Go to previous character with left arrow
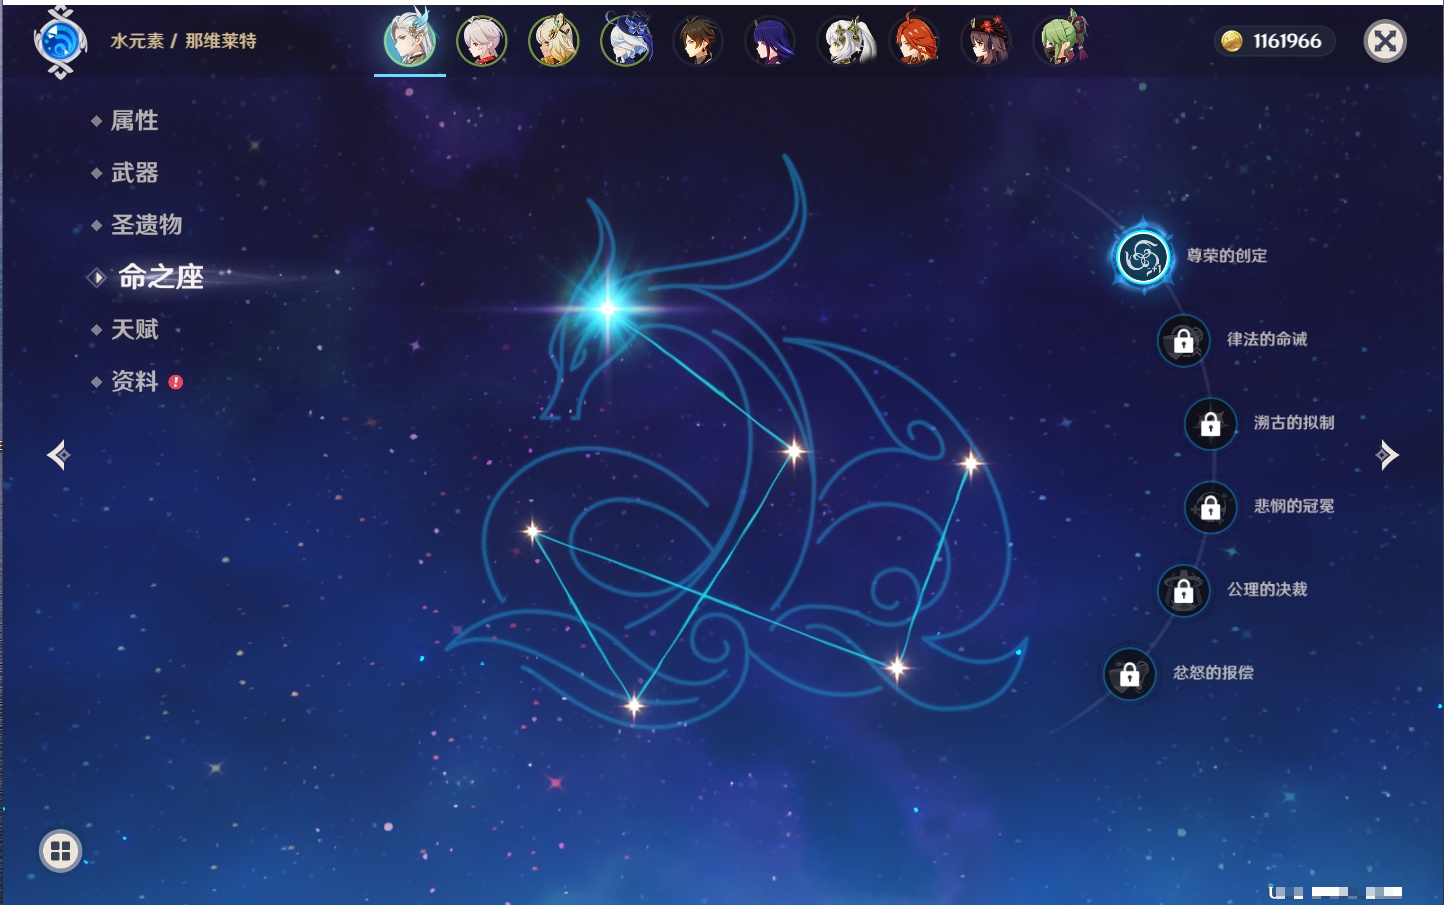Viewport: 1444px width, 905px height. pos(58,455)
